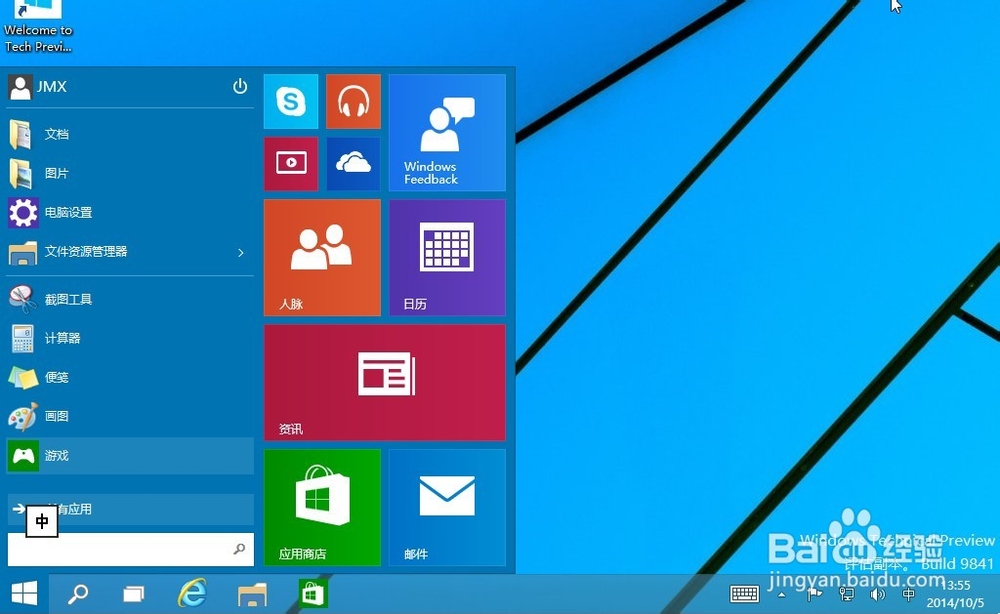The height and width of the screenshot is (614, 1000).
Task: Open Action Center flag icon
Action: coord(814,594)
